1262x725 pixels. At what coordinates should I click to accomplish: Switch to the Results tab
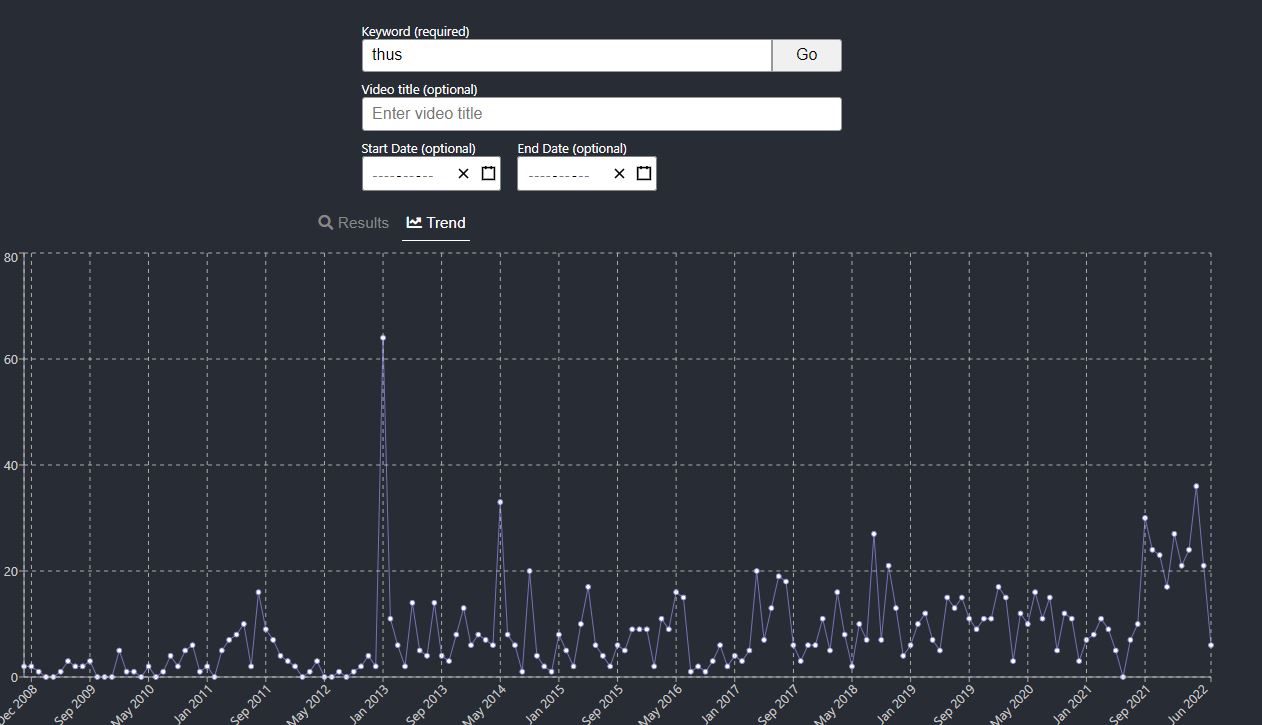point(353,223)
